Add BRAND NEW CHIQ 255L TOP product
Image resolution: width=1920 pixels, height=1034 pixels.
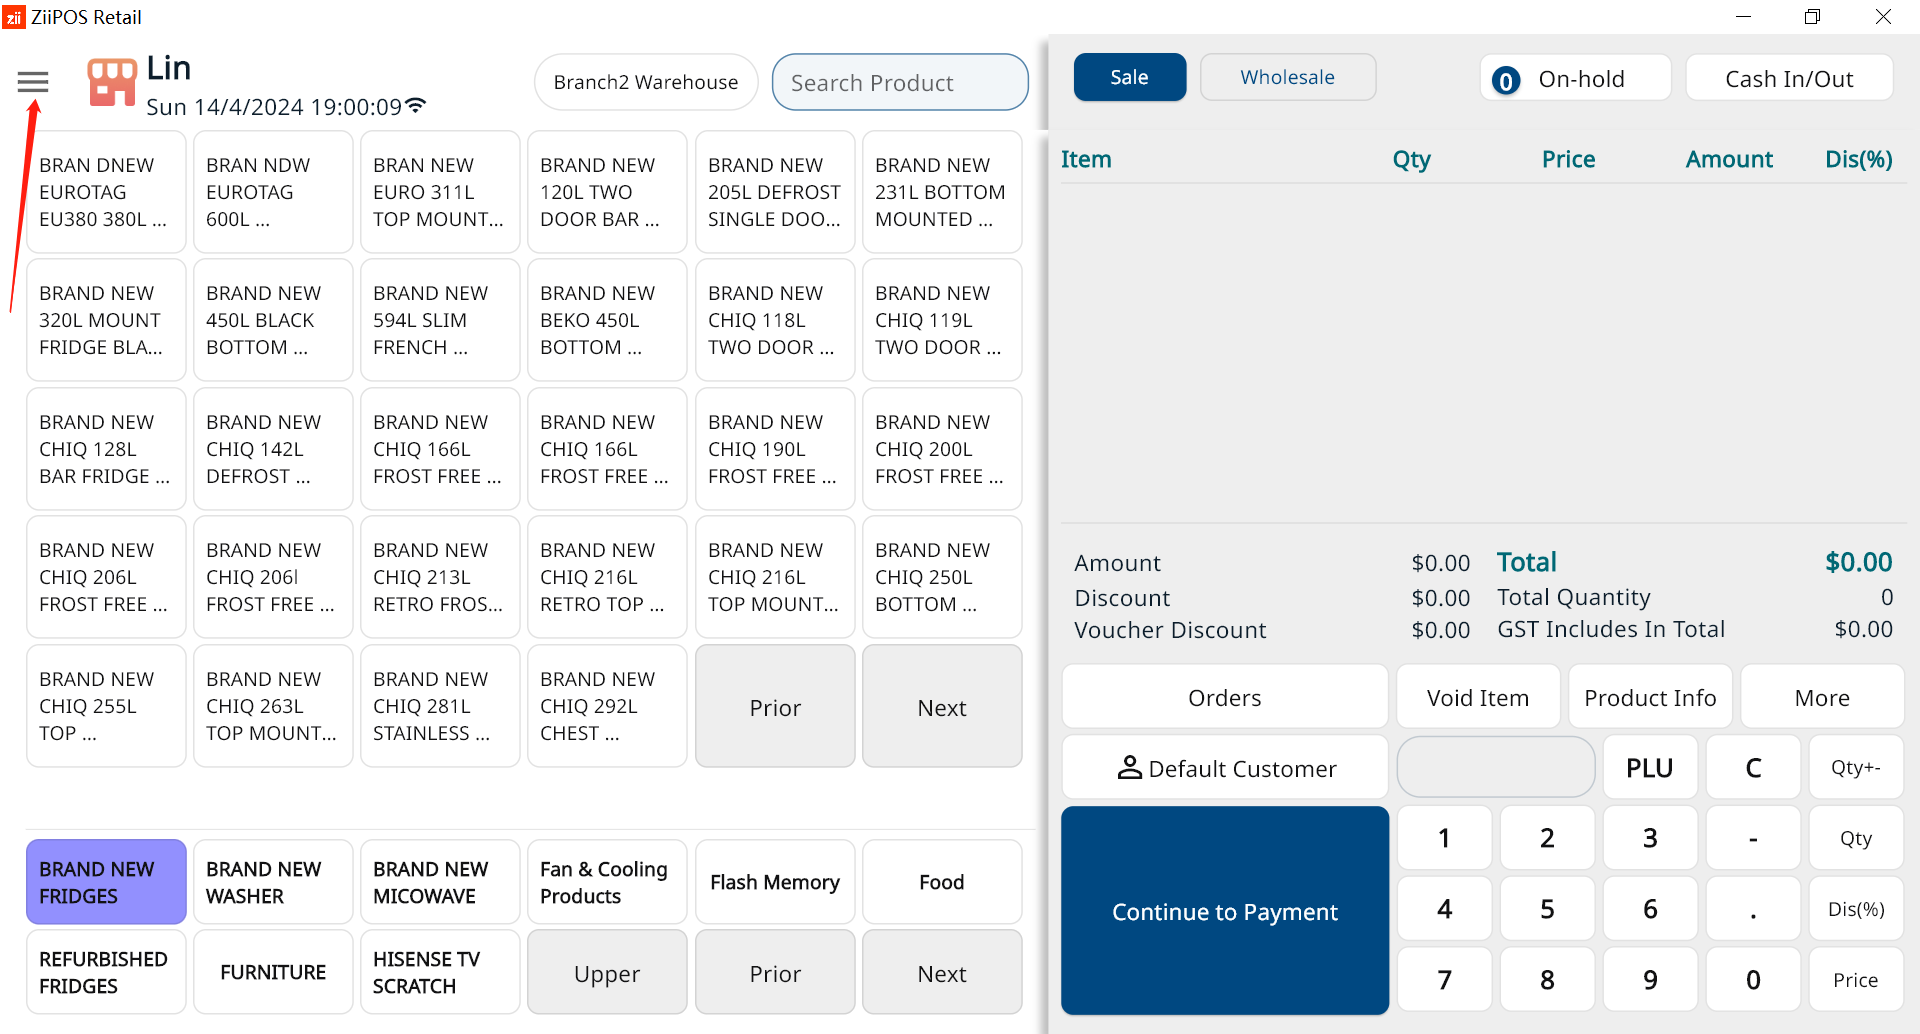pos(106,706)
